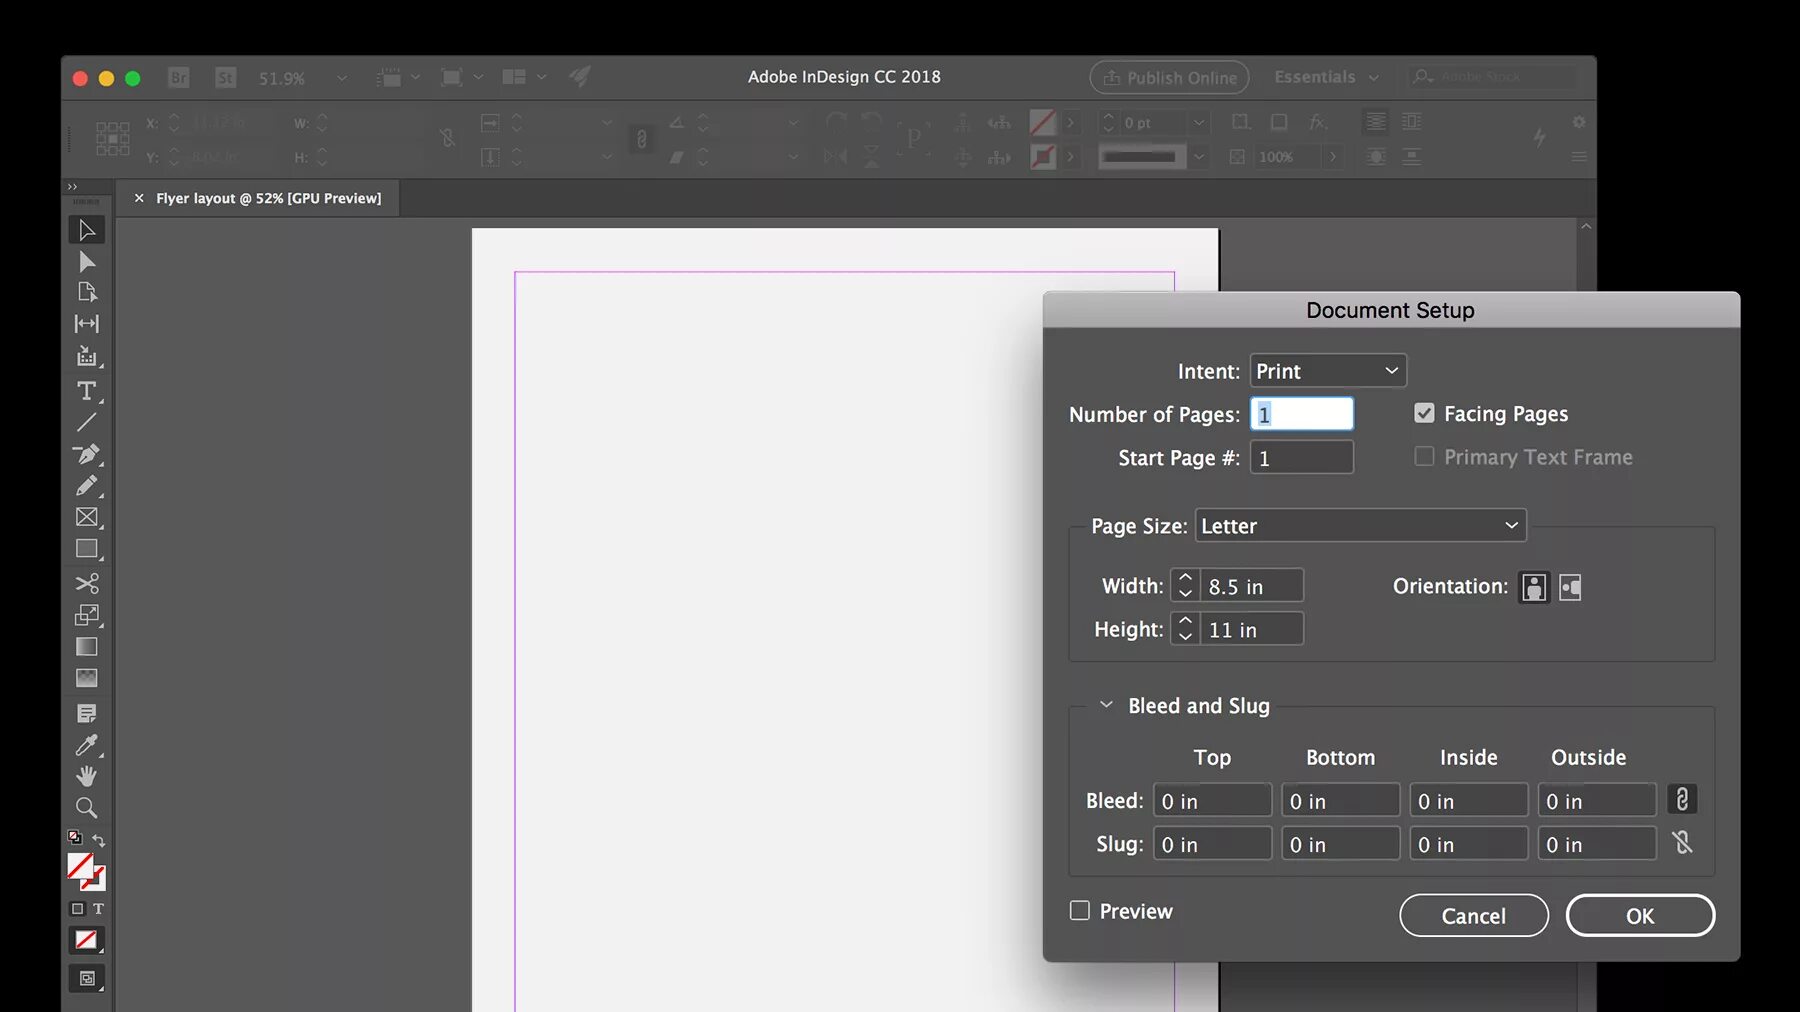Click the fill and stroke color swatch
Image resolution: width=1800 pixels, height=1012 pixels.
coord(86,871)
